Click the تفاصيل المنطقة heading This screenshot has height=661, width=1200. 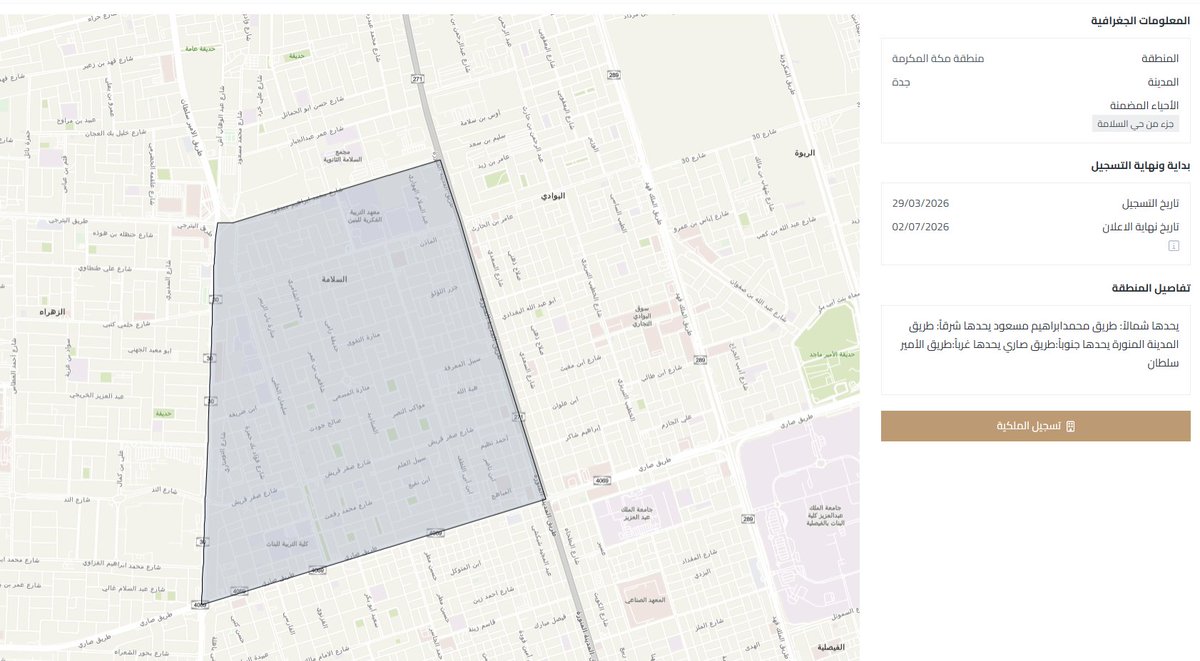point(1151,287)
